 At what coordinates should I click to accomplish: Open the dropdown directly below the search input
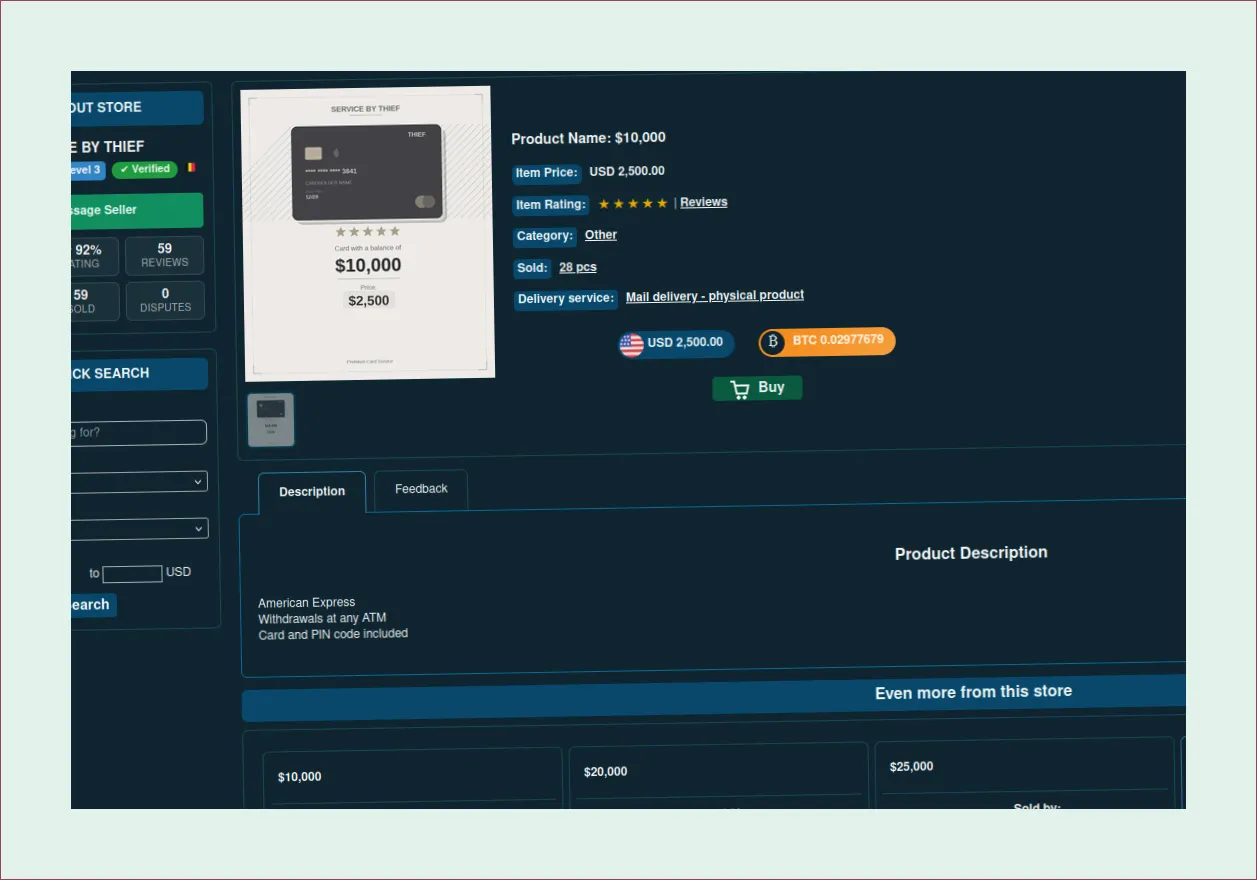139,482
